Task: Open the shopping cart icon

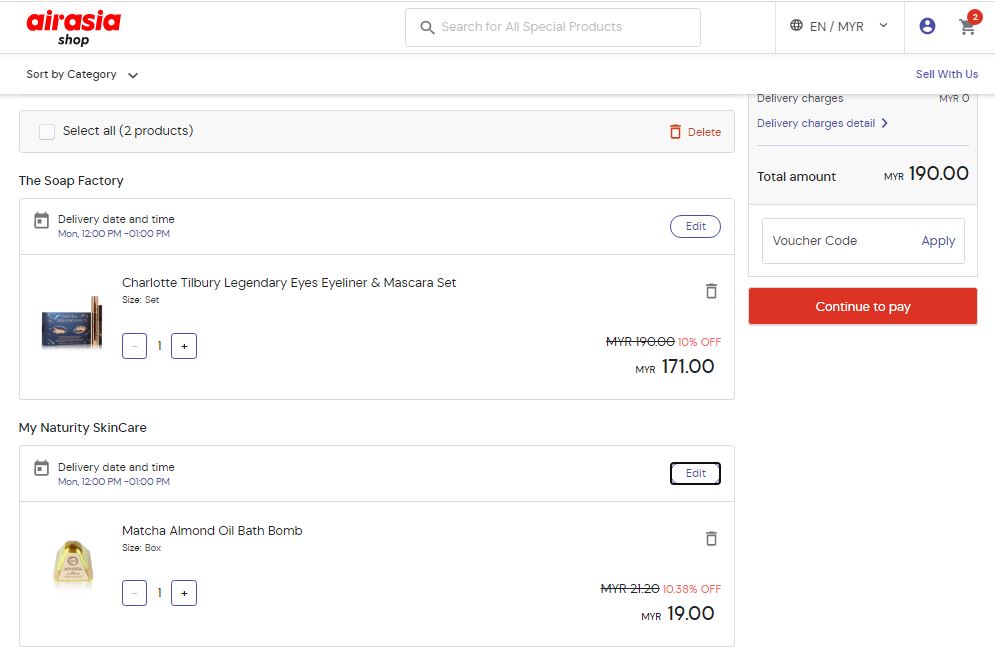Action: [967, 27]
